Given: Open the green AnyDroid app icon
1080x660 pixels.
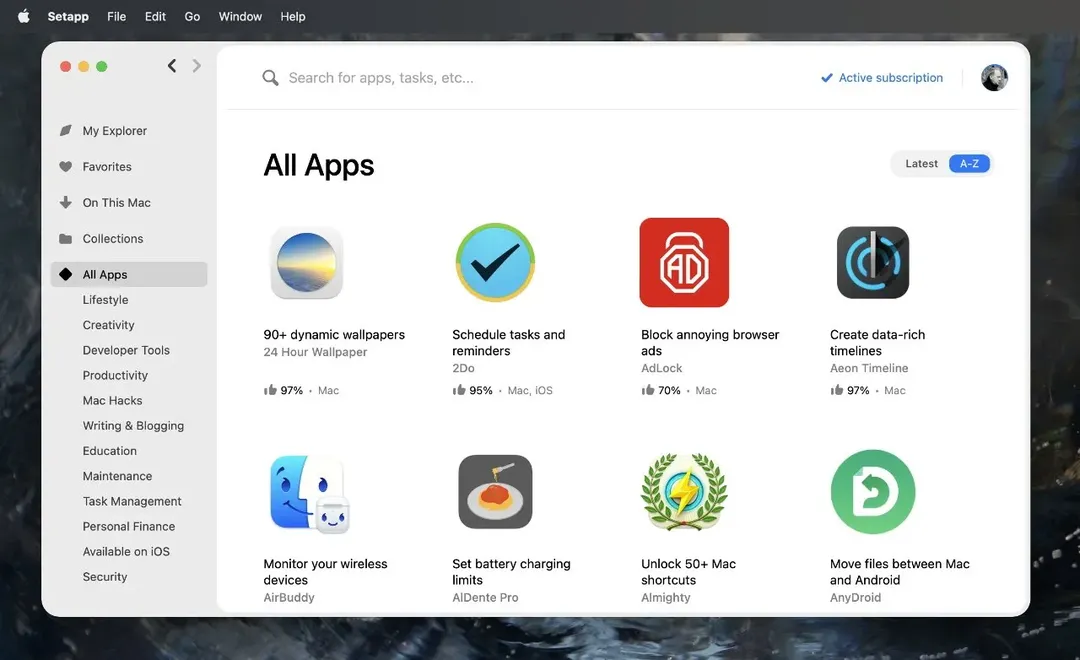Looking at the screenshot, I should (x=872, y=492).
